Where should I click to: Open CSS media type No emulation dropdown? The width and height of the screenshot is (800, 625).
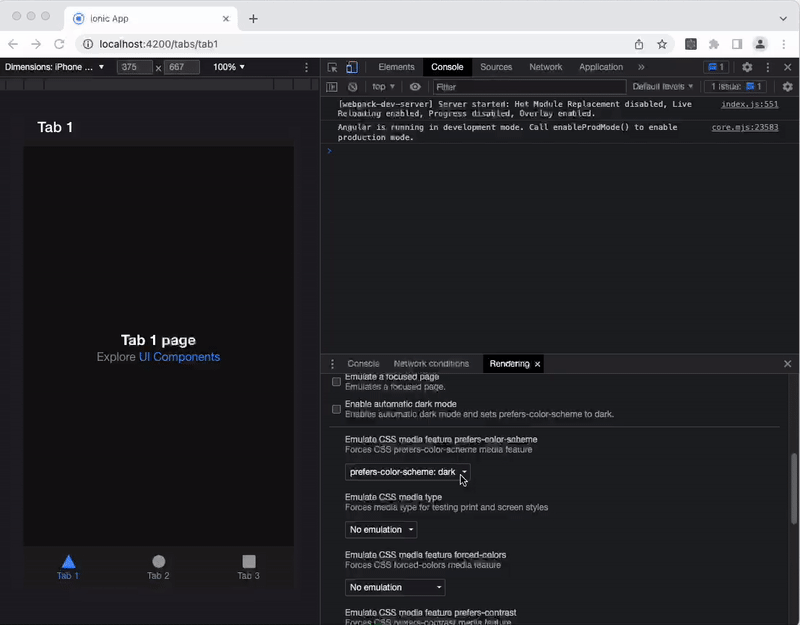point(381,530)
